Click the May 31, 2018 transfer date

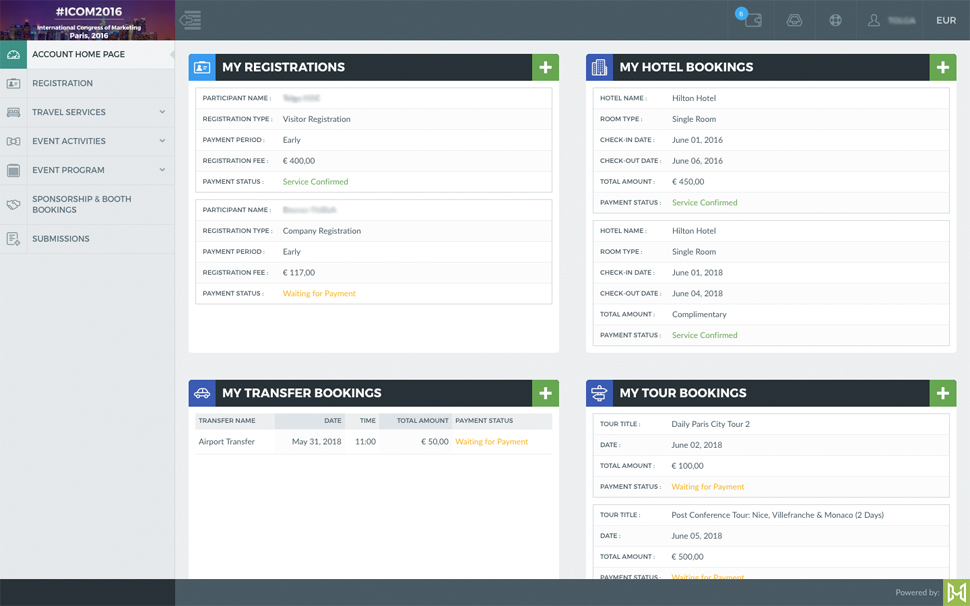click(317, 442)
